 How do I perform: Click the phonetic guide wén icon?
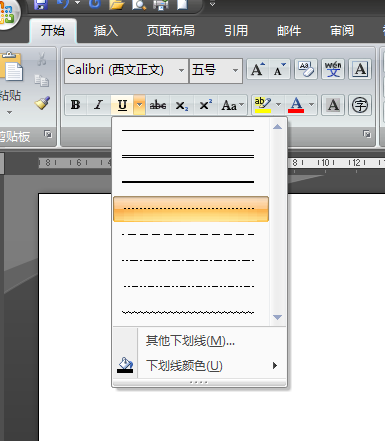pyautogui.click(x=333, y=69)
